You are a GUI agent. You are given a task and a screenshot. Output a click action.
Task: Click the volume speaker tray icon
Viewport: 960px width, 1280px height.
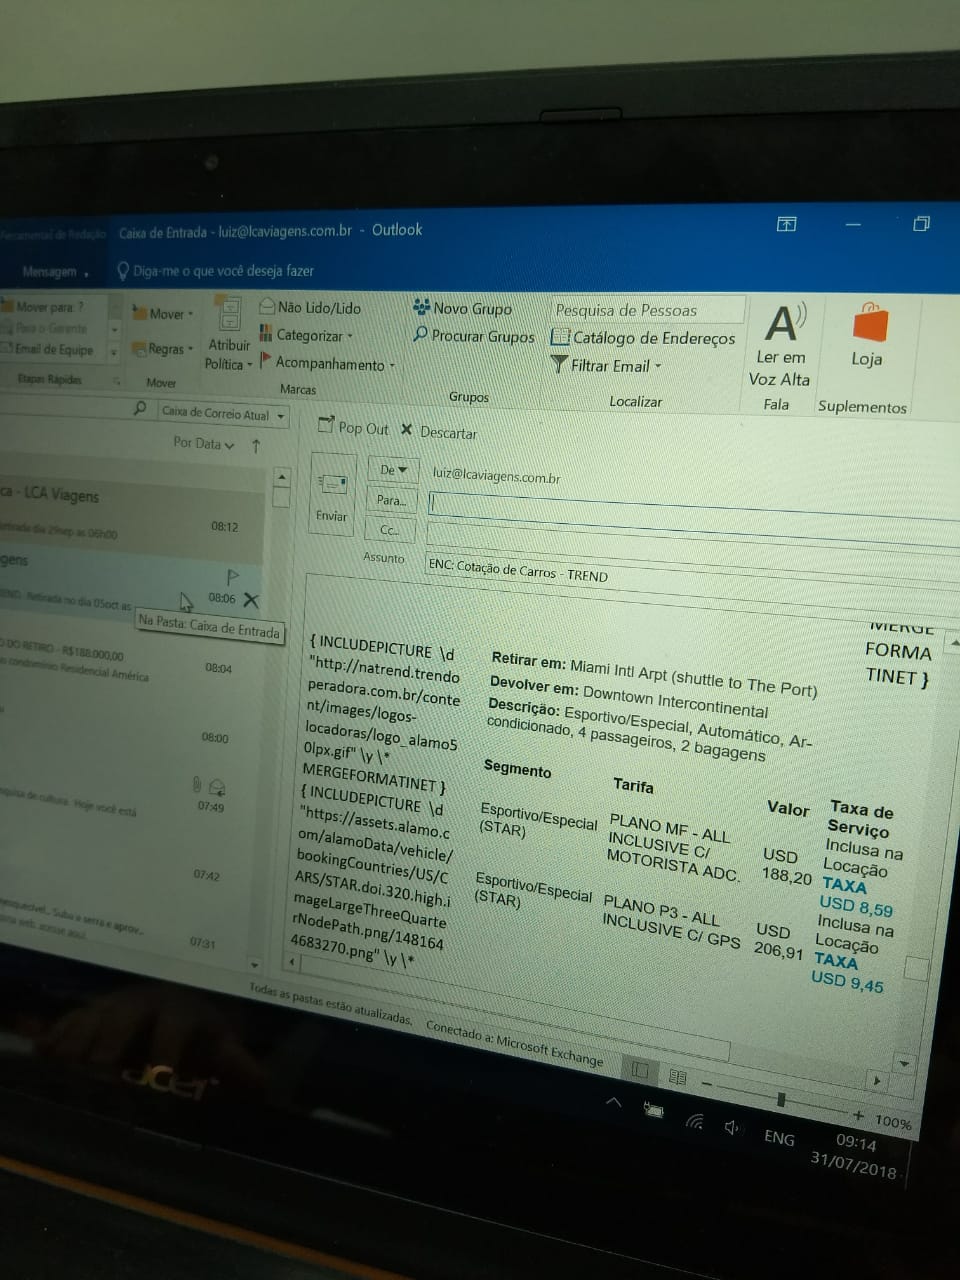click(732, 1128)
